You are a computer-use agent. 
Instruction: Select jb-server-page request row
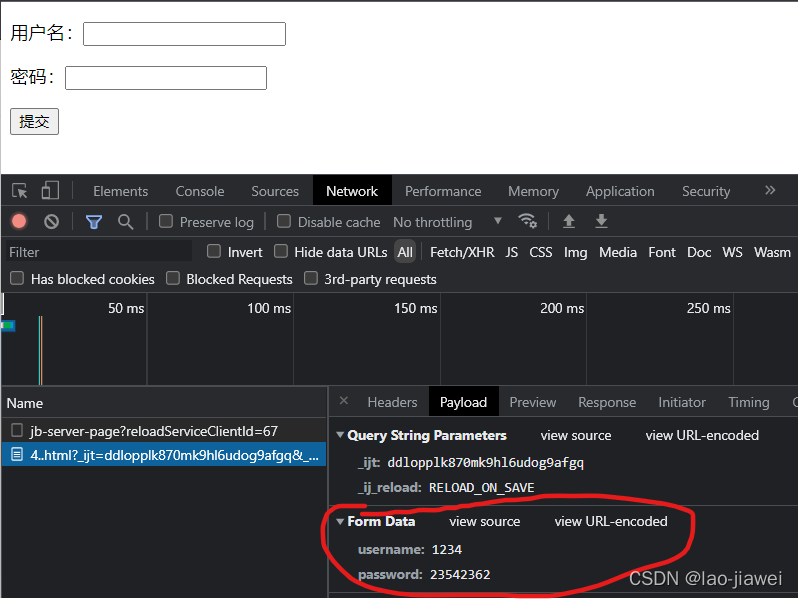164,431
